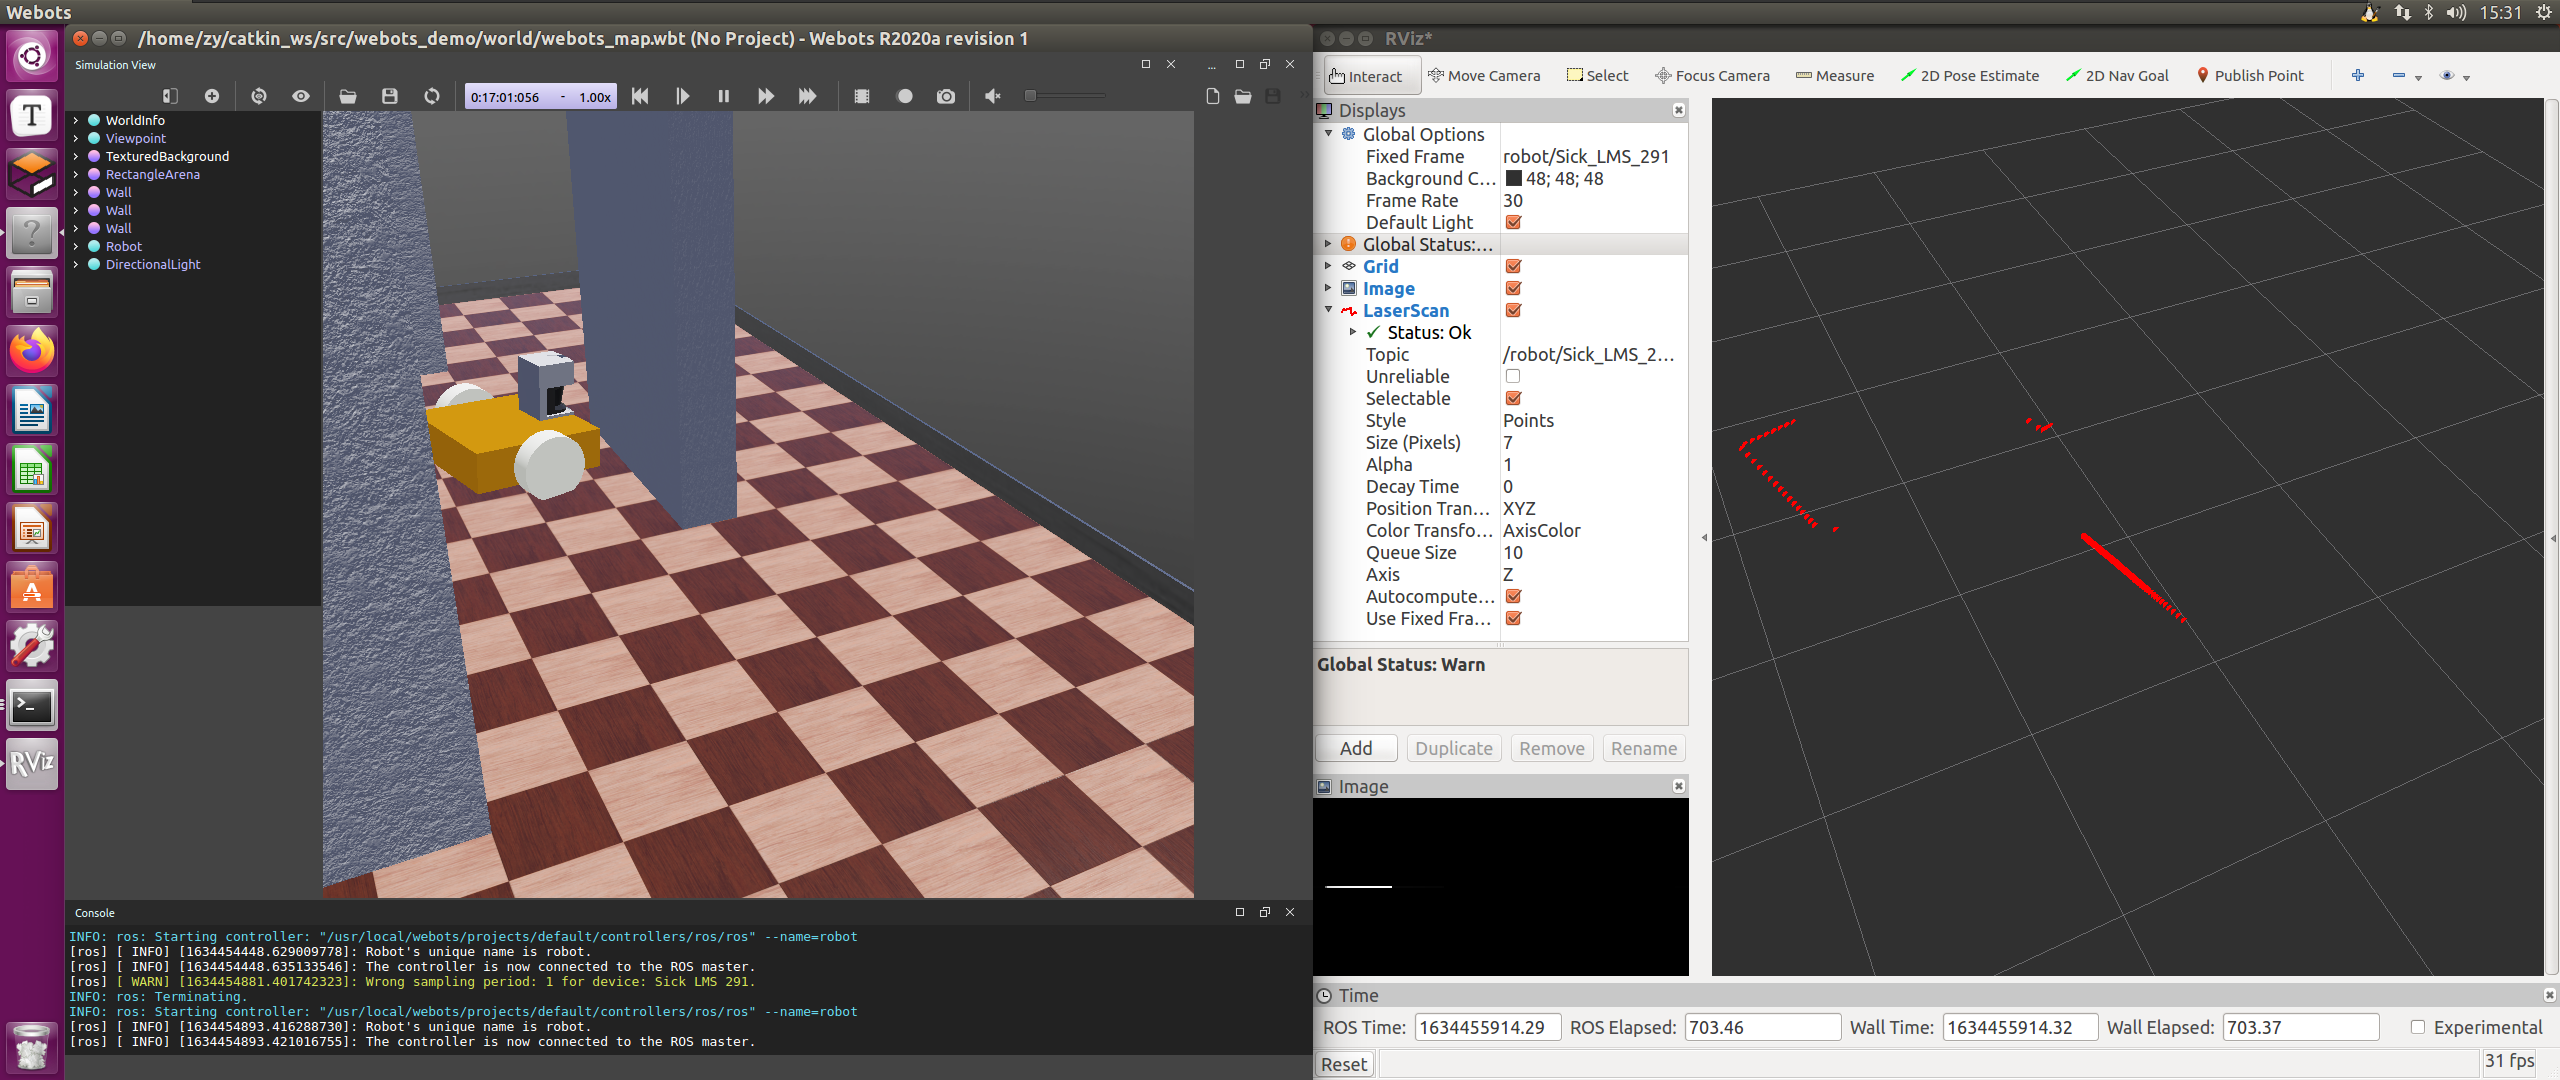
Task: Expand the Robot node in scene tree
Action: click(76, 247)
